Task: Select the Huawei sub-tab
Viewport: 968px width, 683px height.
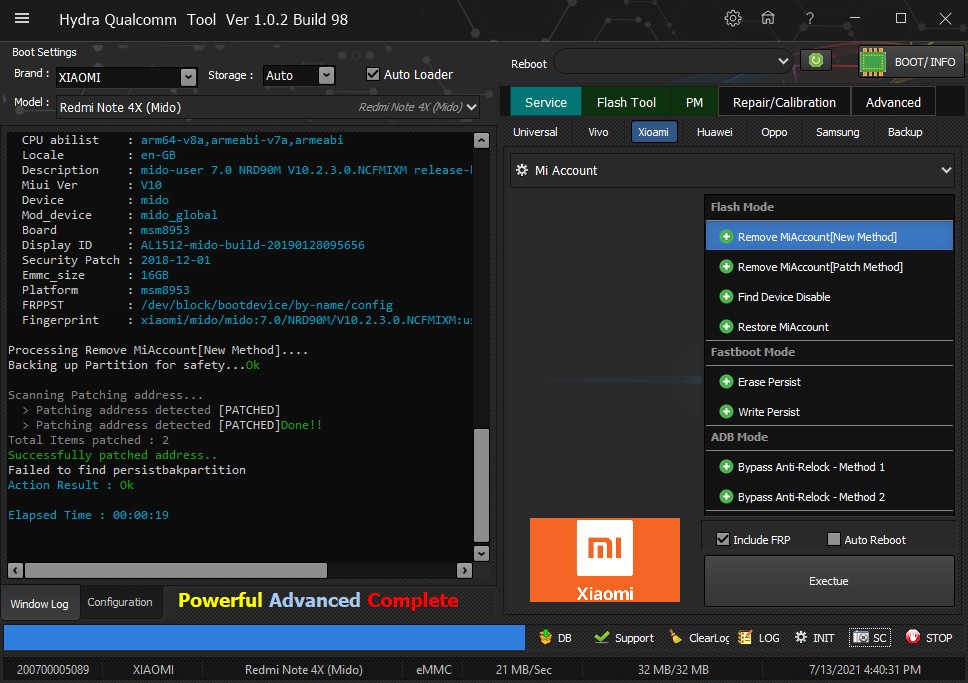Action: coord(714,132)
